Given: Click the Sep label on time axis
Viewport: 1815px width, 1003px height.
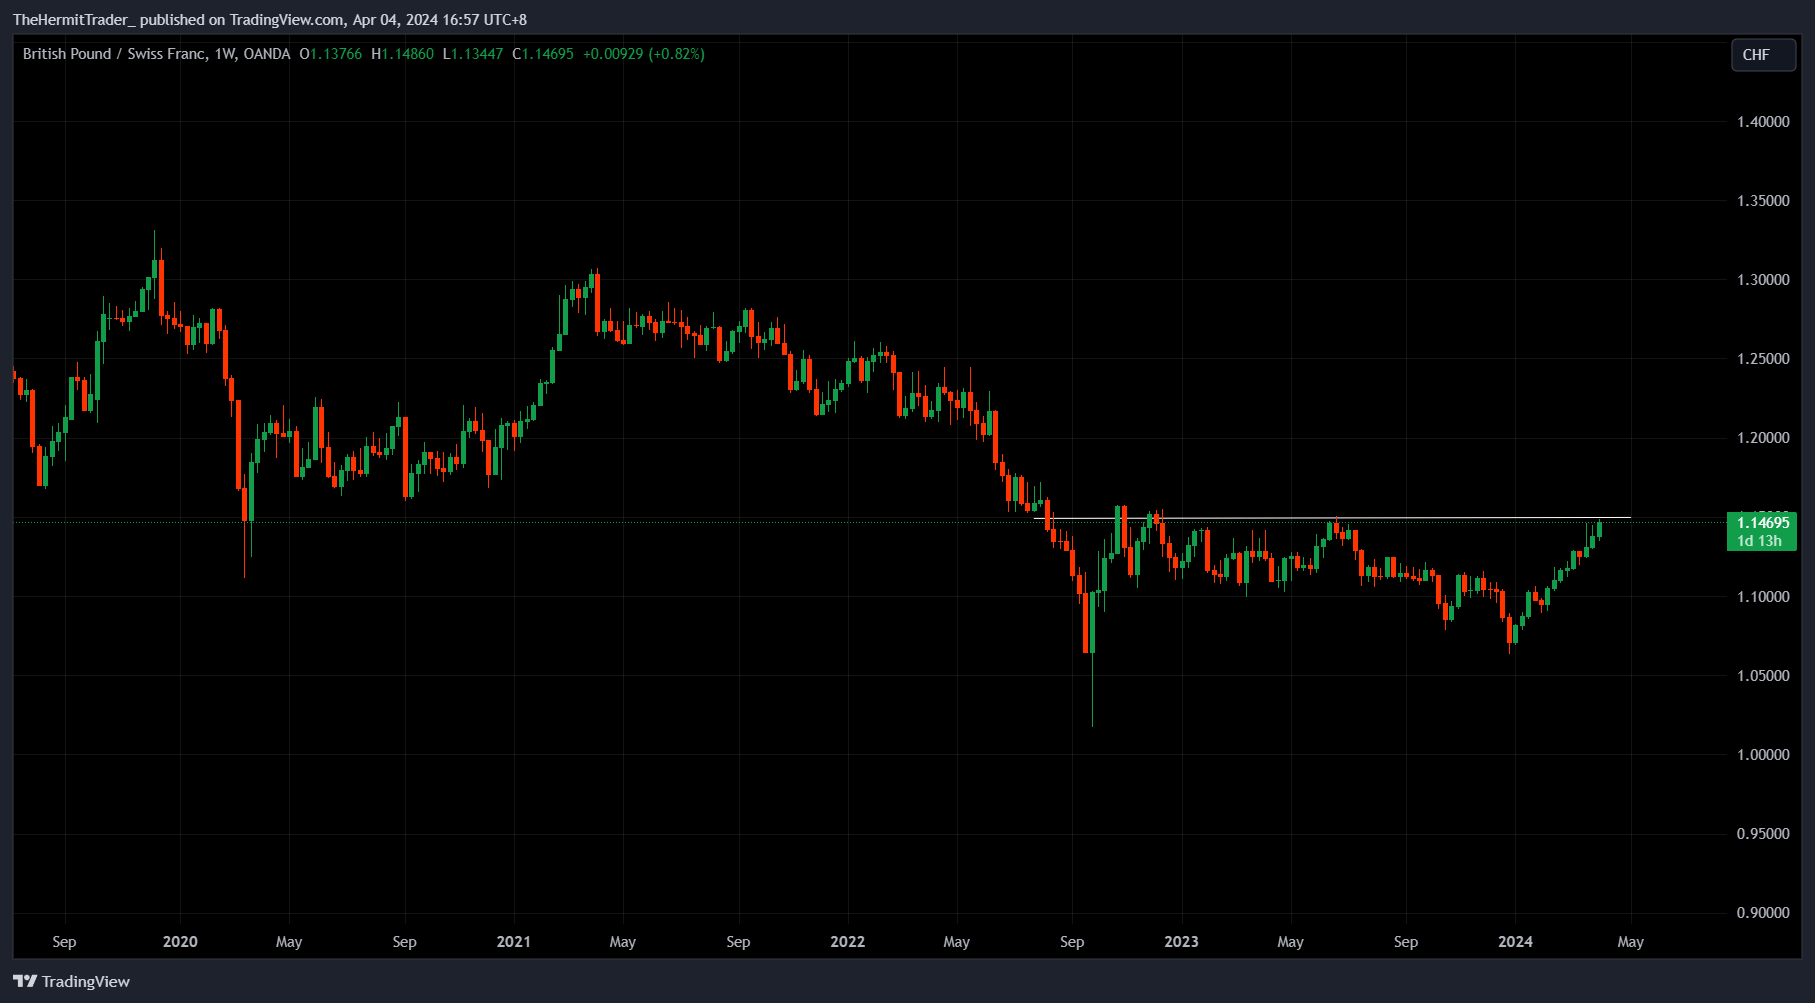Looking at the screenshot, I should pos(64,941).
